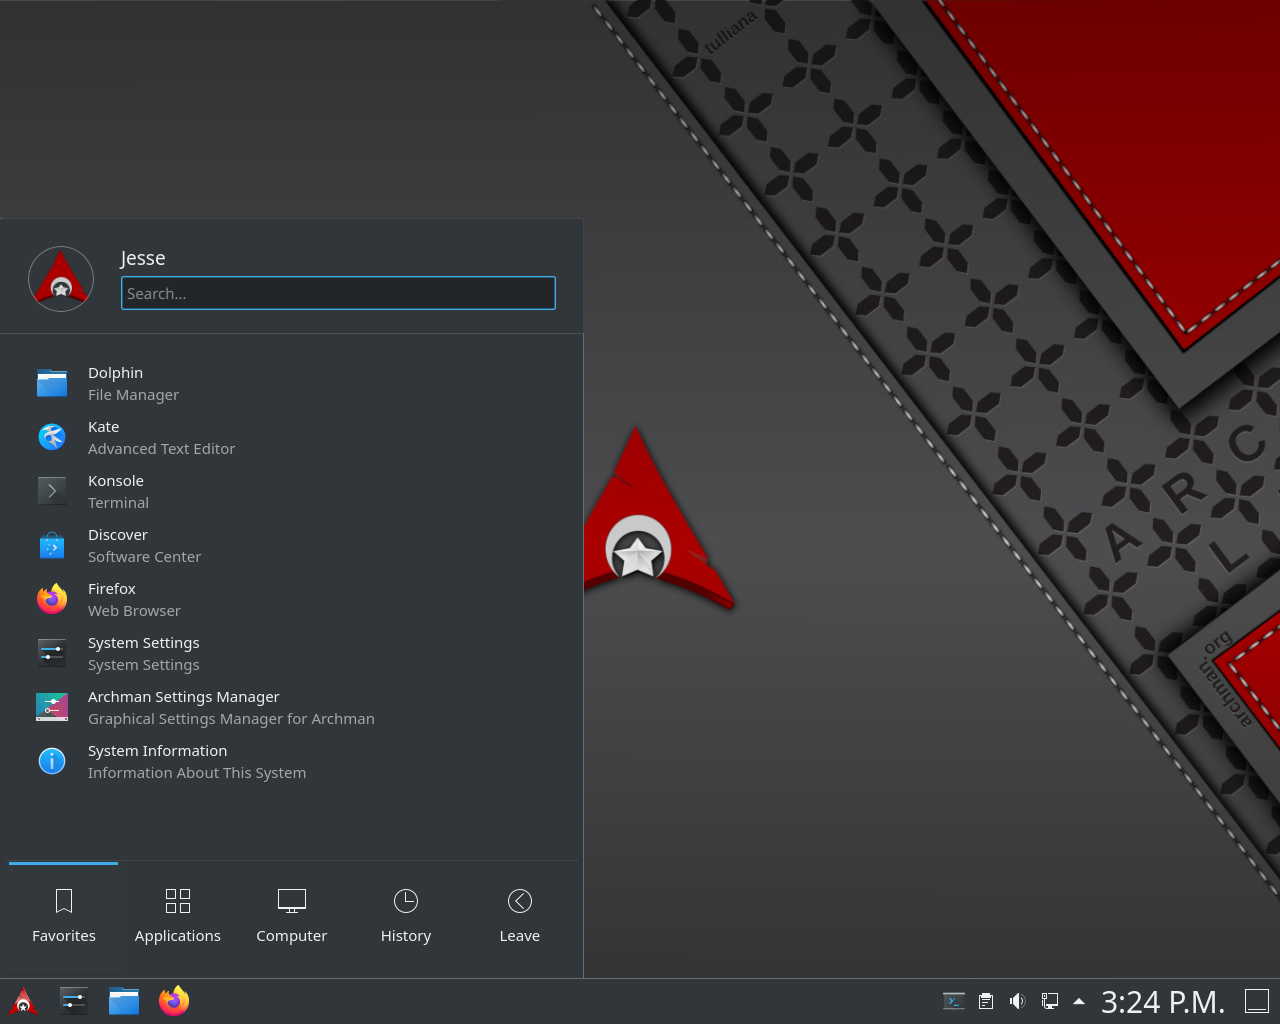Screen dimensions: 1280x1024
Task: Switch to the Computer tab
Action: click(x=292, y=918)
